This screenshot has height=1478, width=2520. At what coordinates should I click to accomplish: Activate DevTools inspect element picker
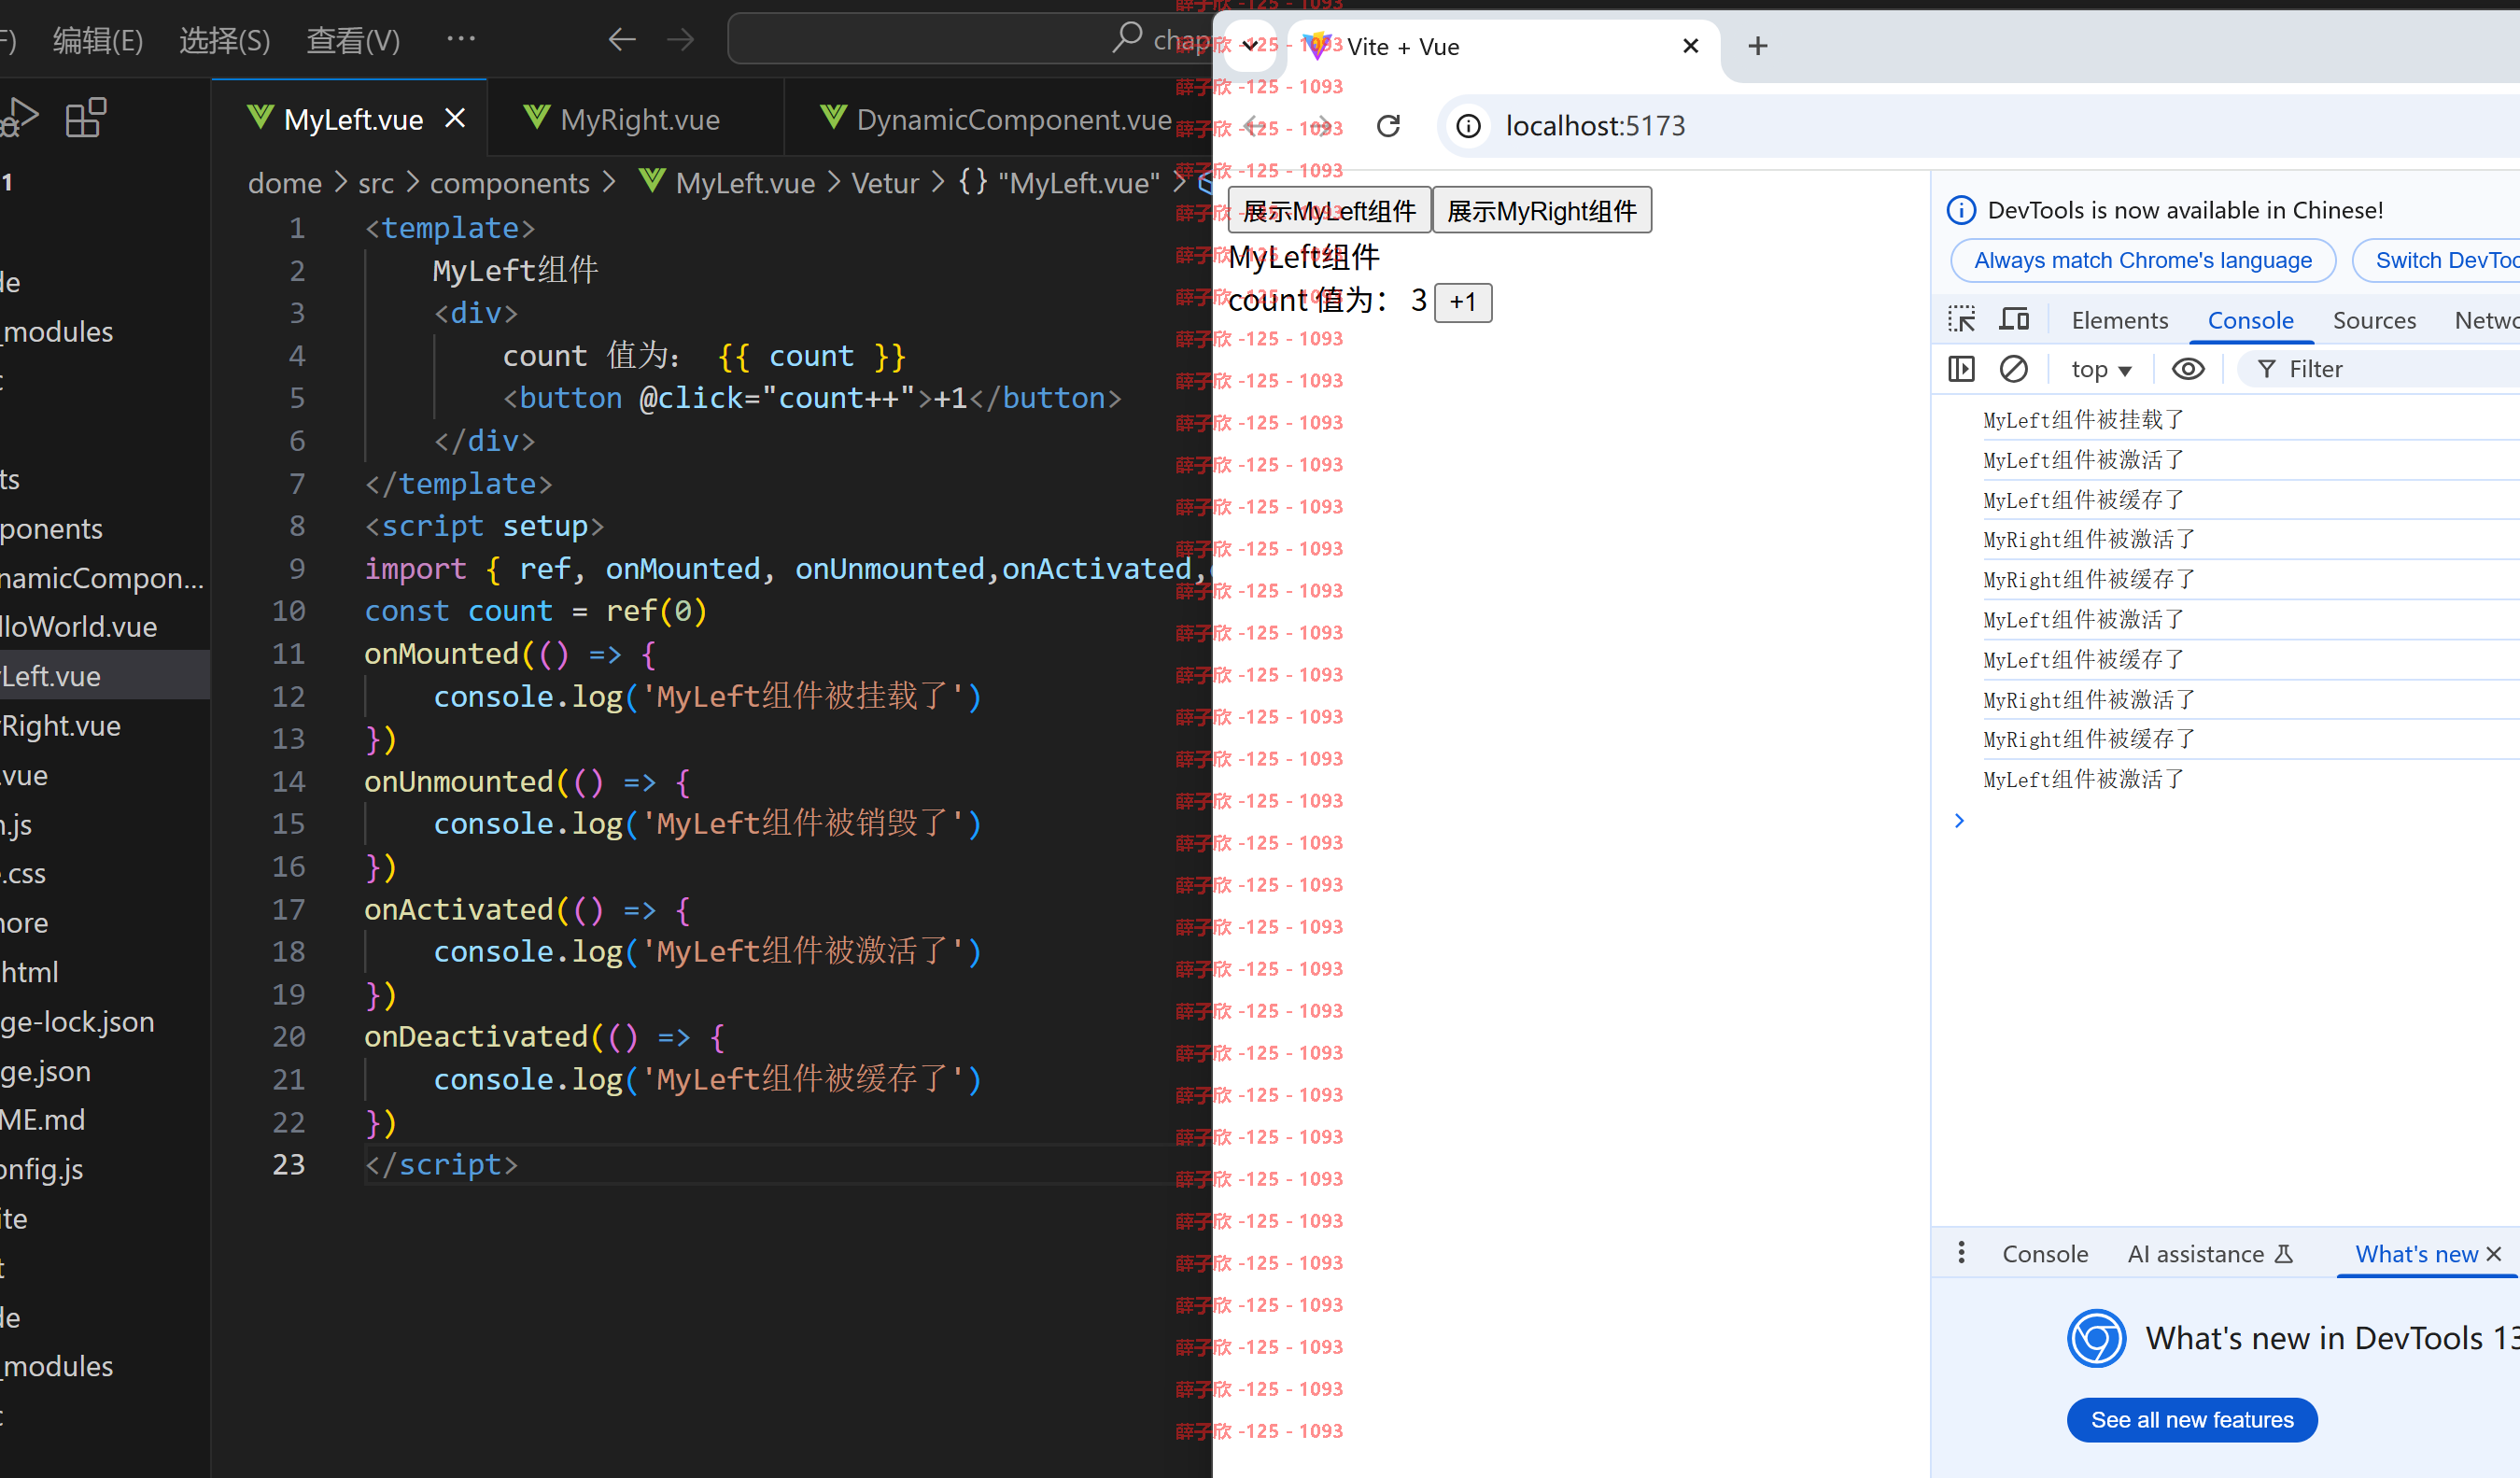pyautogui.click(x=1961, y=320)
